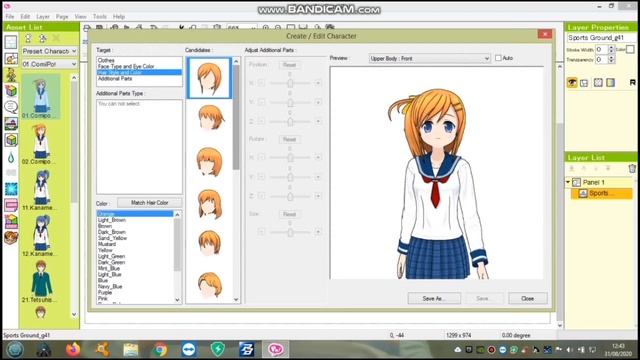Open the Layer menu
The height and width of the screenshot is (360, 640).
click(x=43, y=16)
